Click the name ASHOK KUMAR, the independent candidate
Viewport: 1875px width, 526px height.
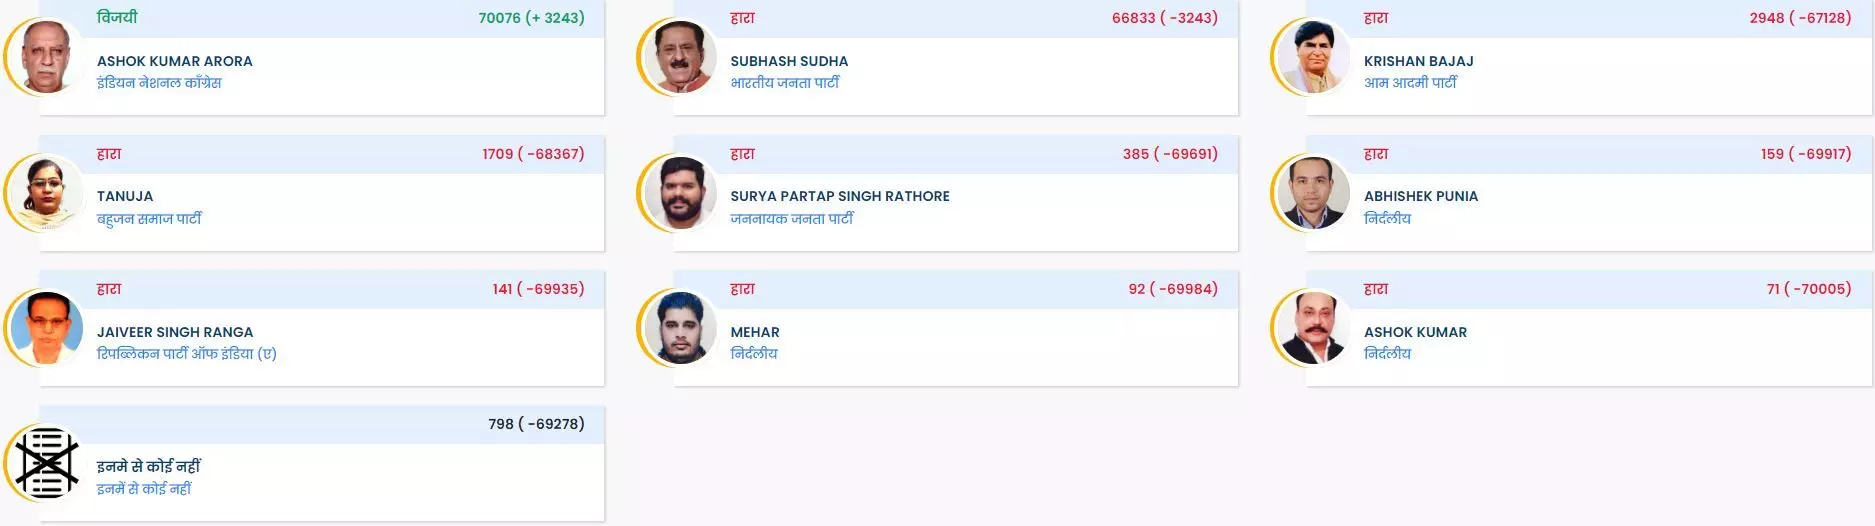click(x=1415, y=332)
